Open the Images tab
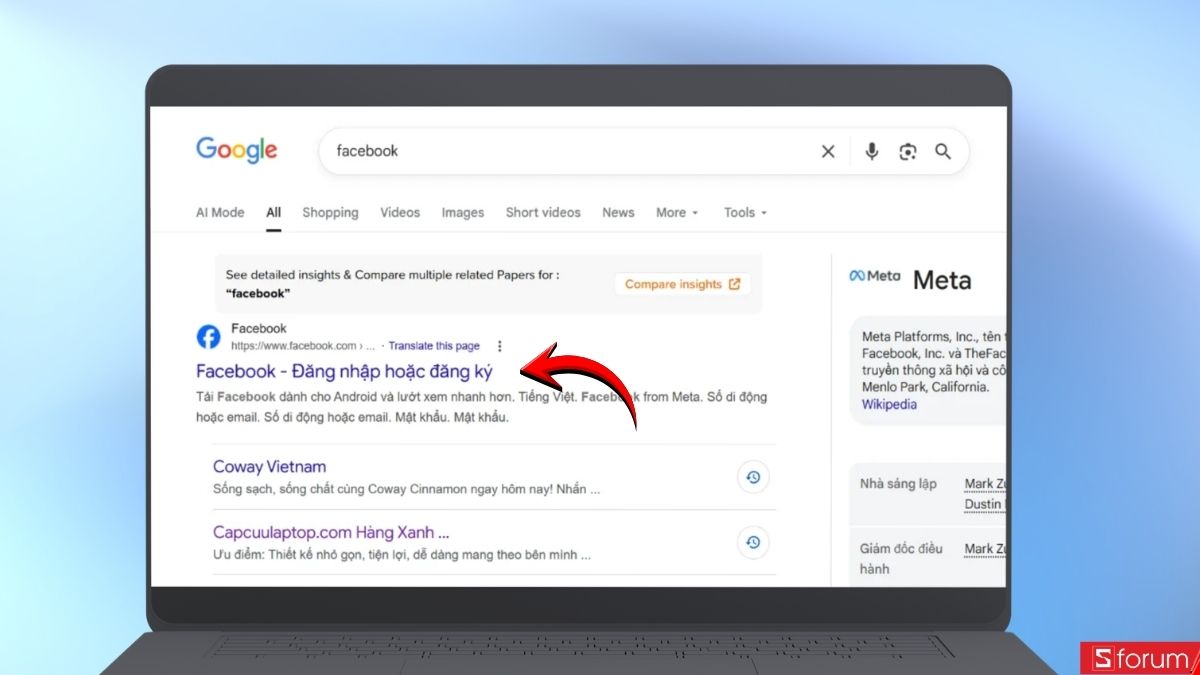Viewport: 1200px width, 675px height. (463, 212)
